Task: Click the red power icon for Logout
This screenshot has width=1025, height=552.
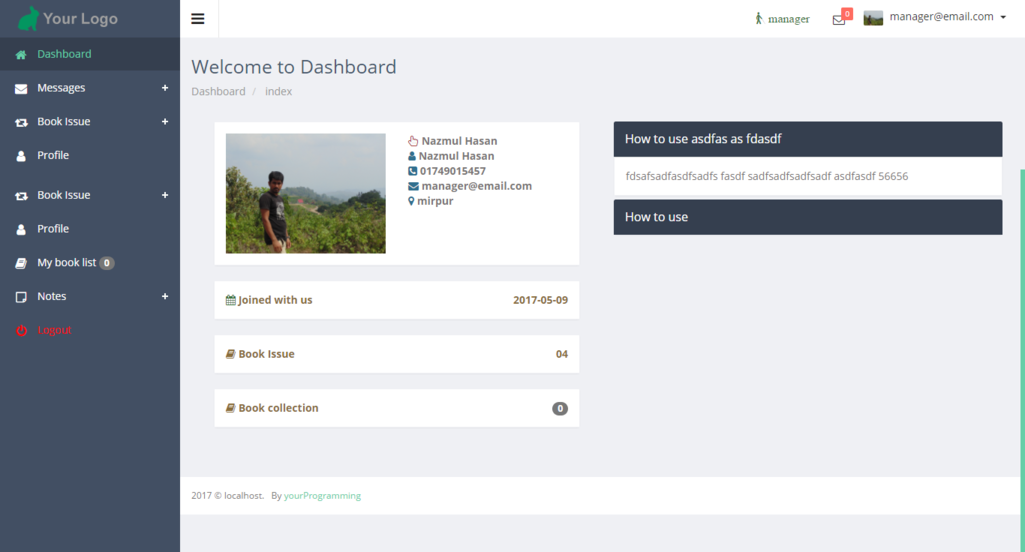Action: [x=21, y=331]
